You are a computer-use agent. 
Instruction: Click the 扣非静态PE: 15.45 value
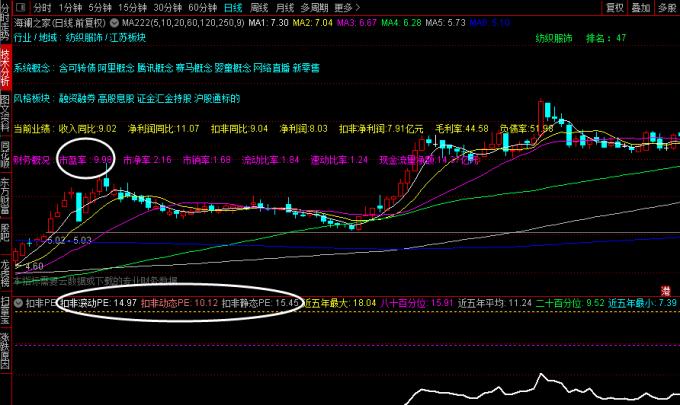[260, 303]
